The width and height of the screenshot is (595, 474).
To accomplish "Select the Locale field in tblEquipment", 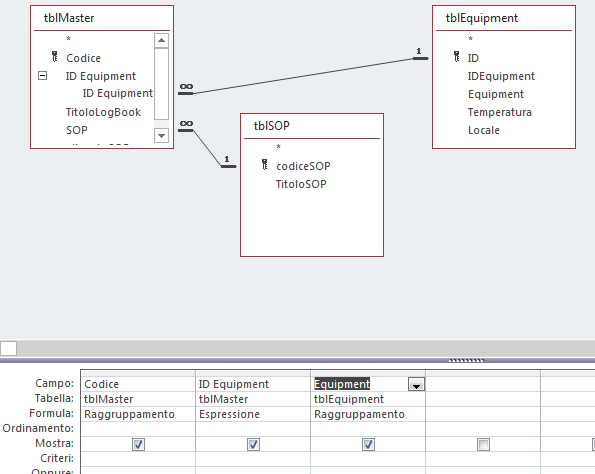I will [x=483, y=130].
